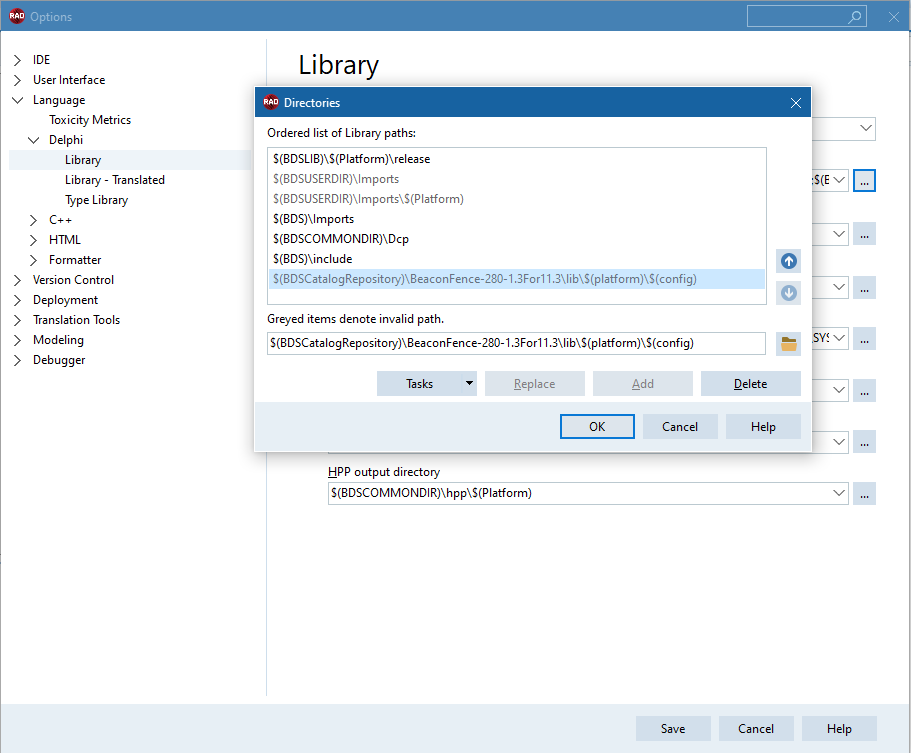Select $(BDS)\Imports path entry
This screenshot has height=753, width=911.
[517, 219]
